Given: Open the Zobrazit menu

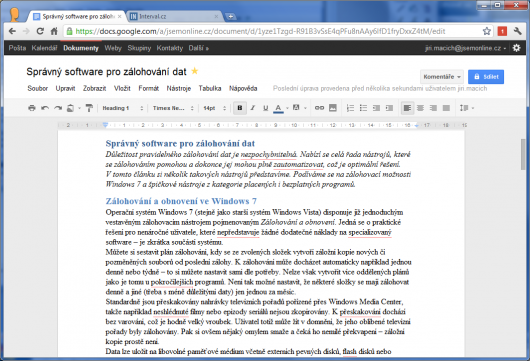Looking at the screenshot, I should point(95,88).
